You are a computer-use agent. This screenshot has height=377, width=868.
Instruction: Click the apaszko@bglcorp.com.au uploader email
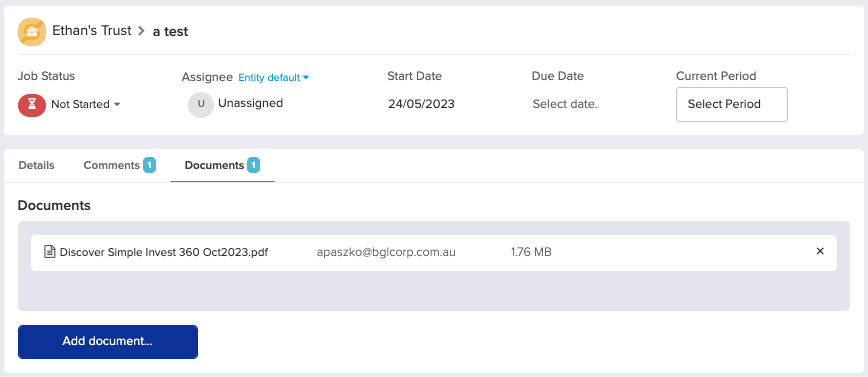[386, 252]
